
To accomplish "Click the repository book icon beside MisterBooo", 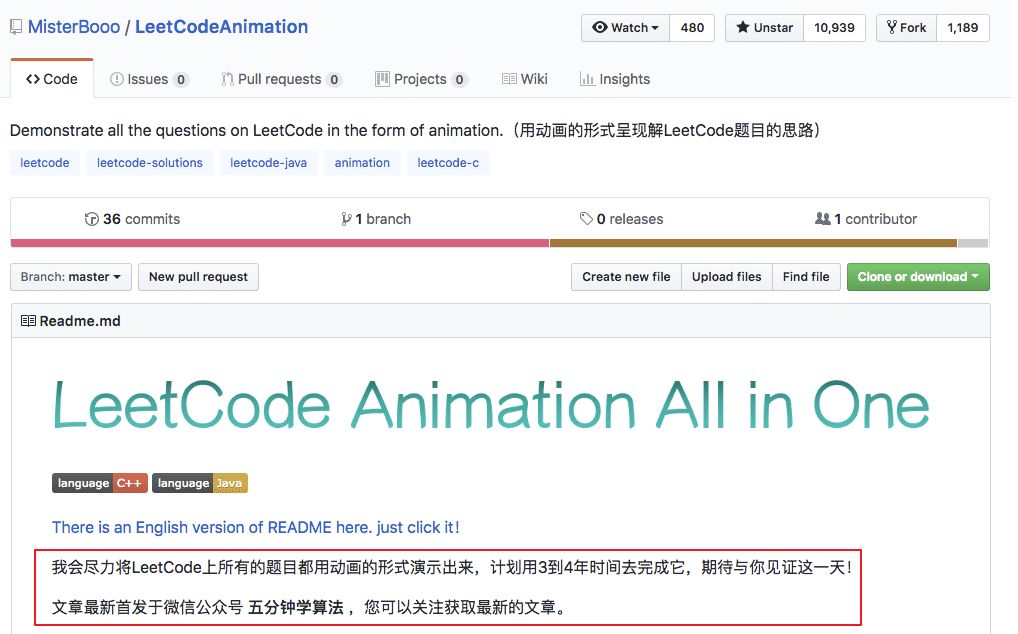I will [x=16, y=27].
